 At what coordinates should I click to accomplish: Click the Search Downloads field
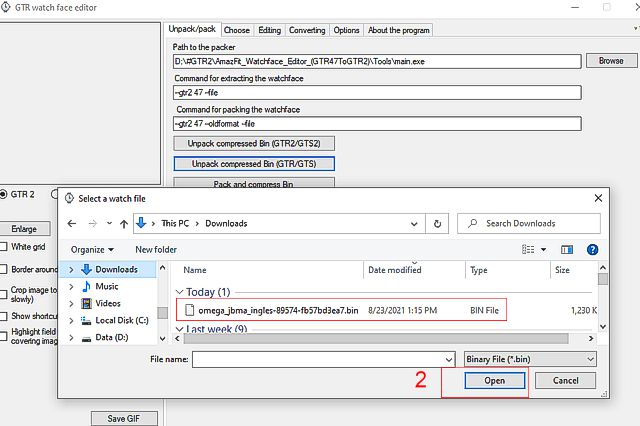coord(529,224)
